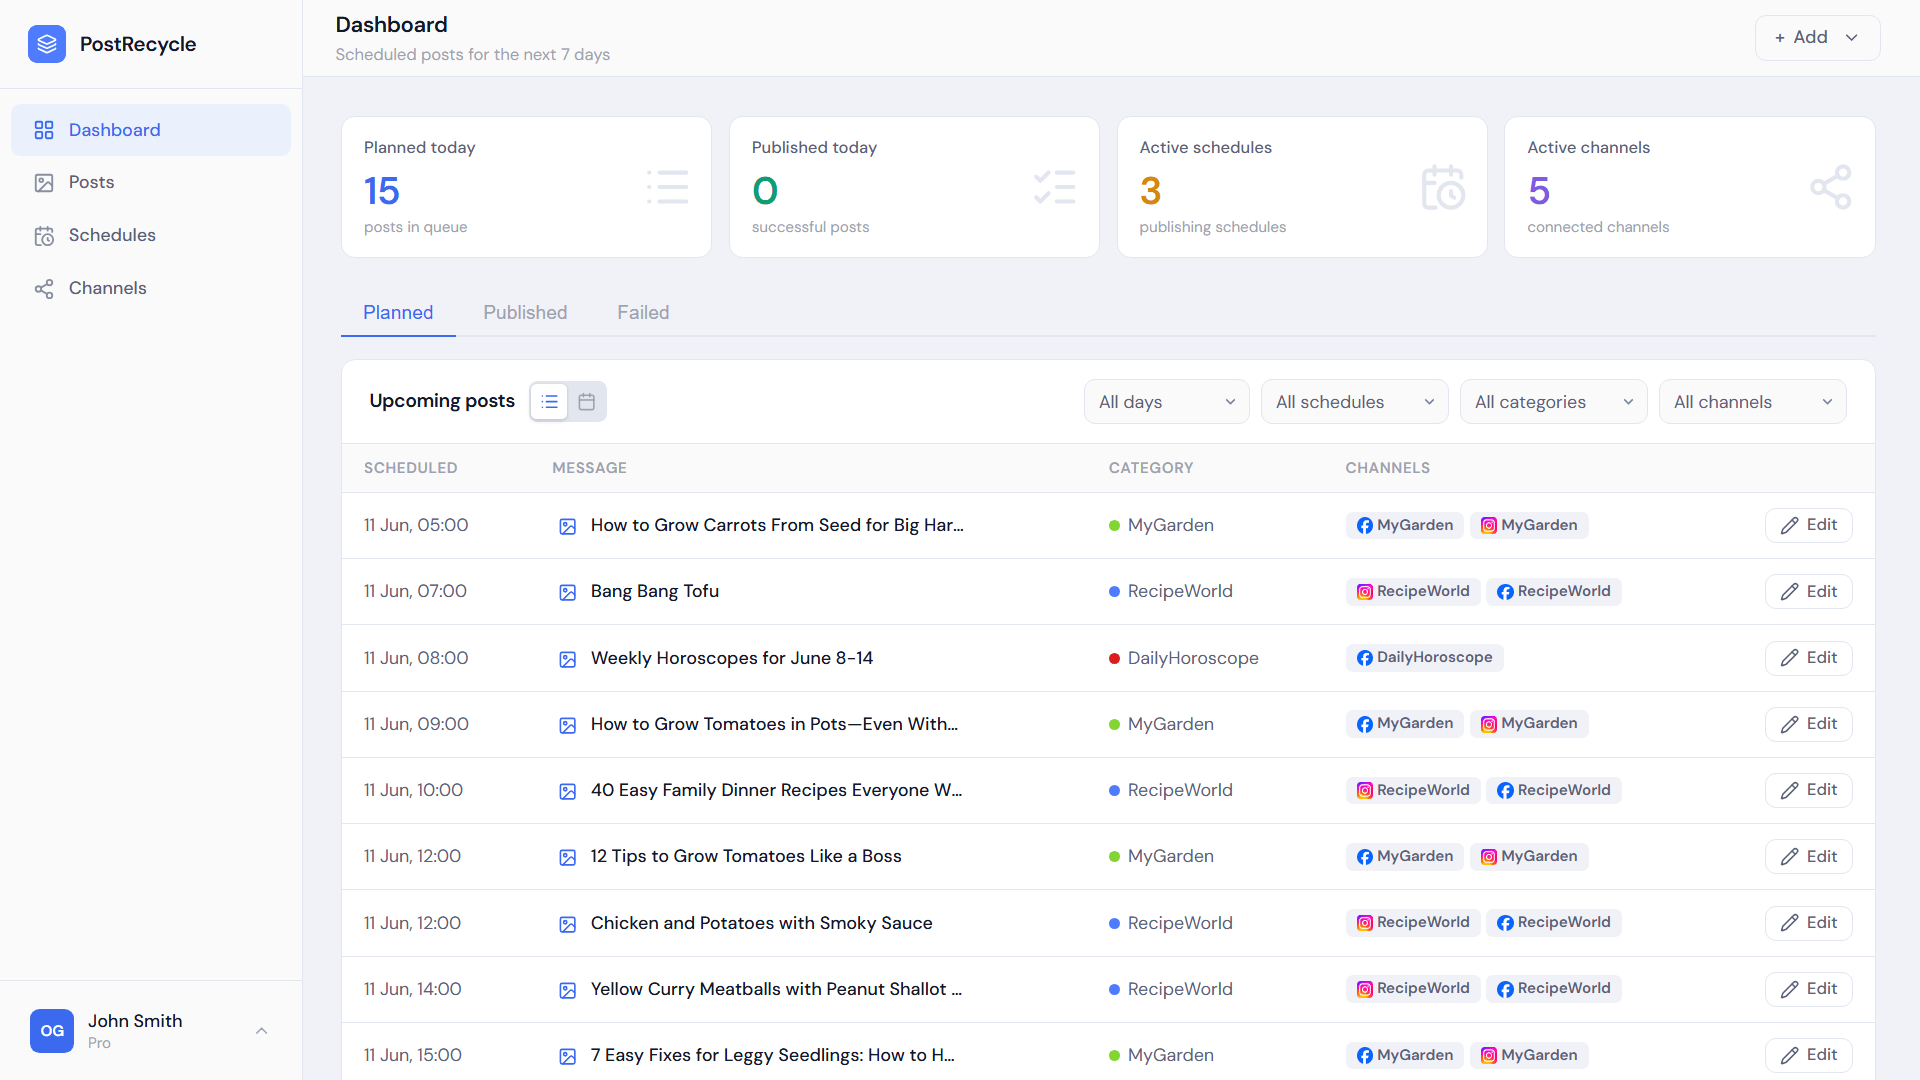The image size is (1920, 1080).
Task: Open Posts in the sidebar
Action: pos(151,182)
